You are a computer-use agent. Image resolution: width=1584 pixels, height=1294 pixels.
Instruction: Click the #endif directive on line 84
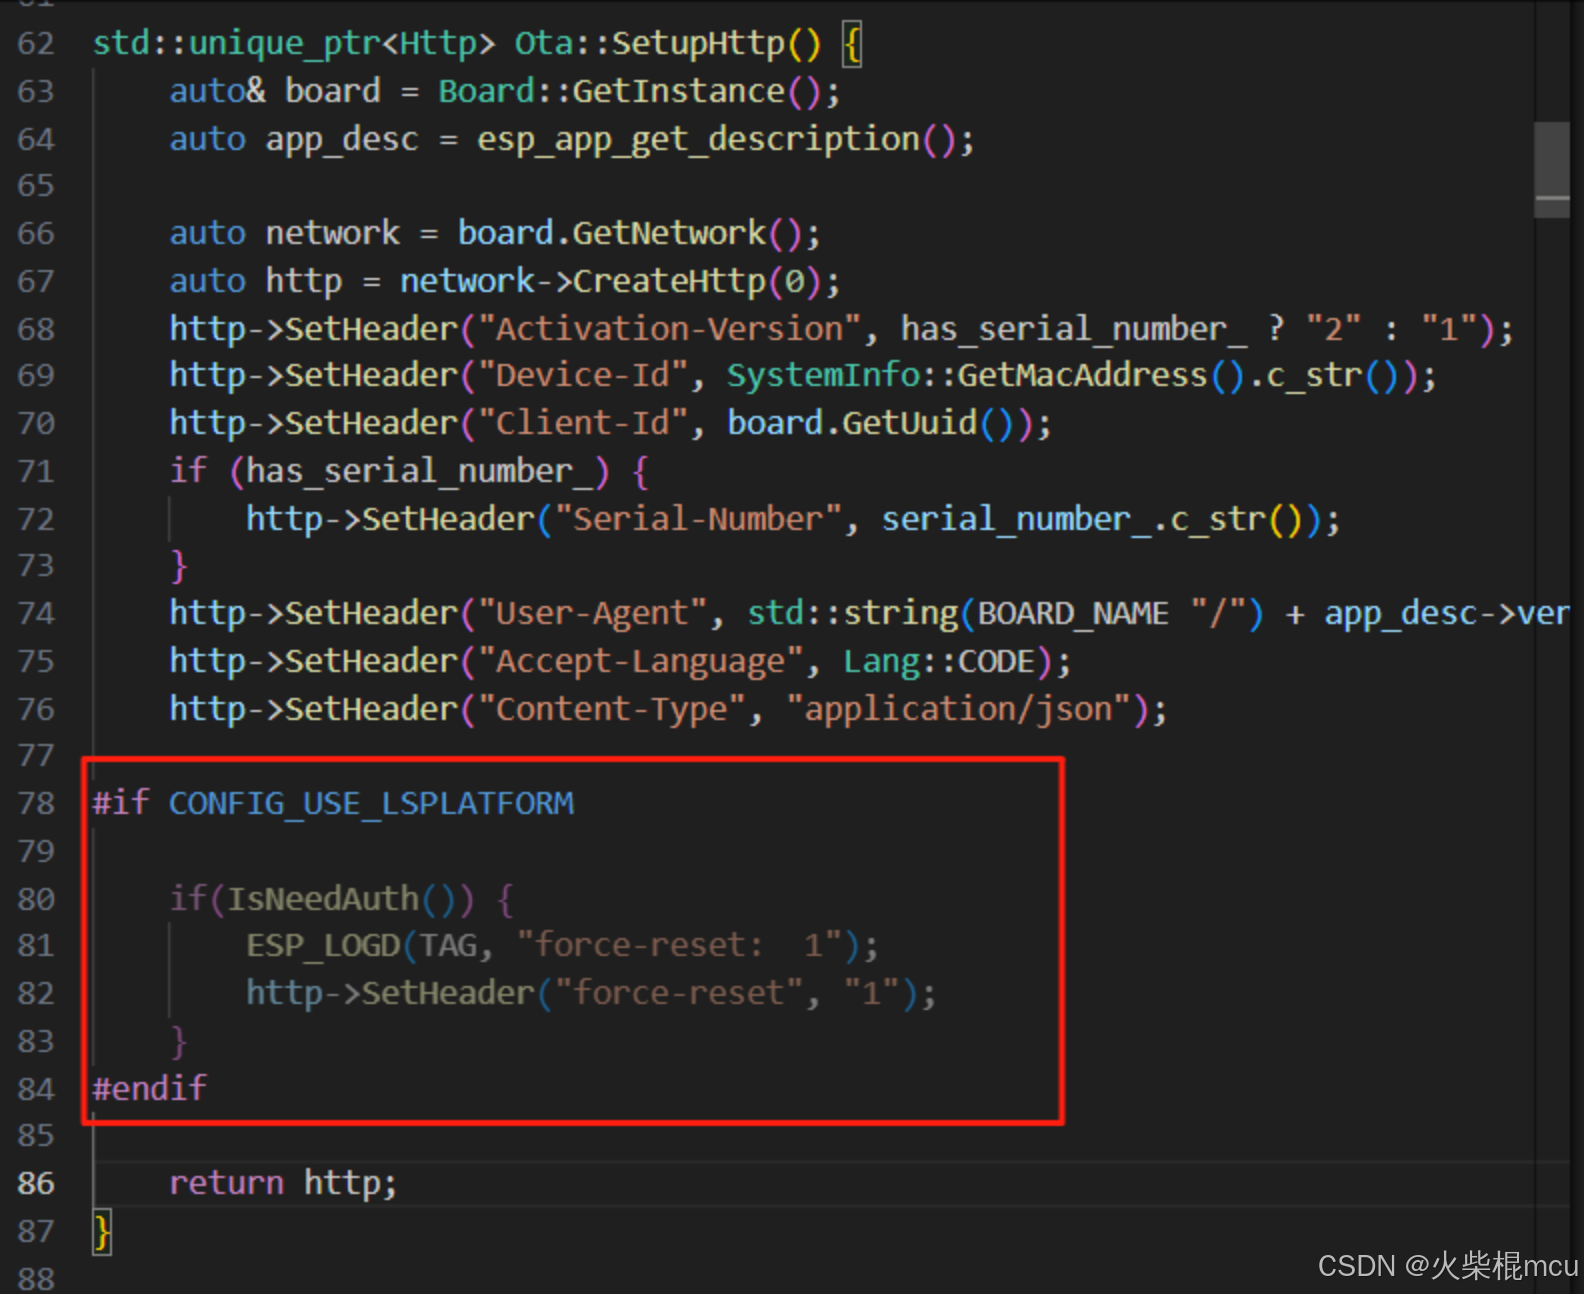pos(149,1088)
